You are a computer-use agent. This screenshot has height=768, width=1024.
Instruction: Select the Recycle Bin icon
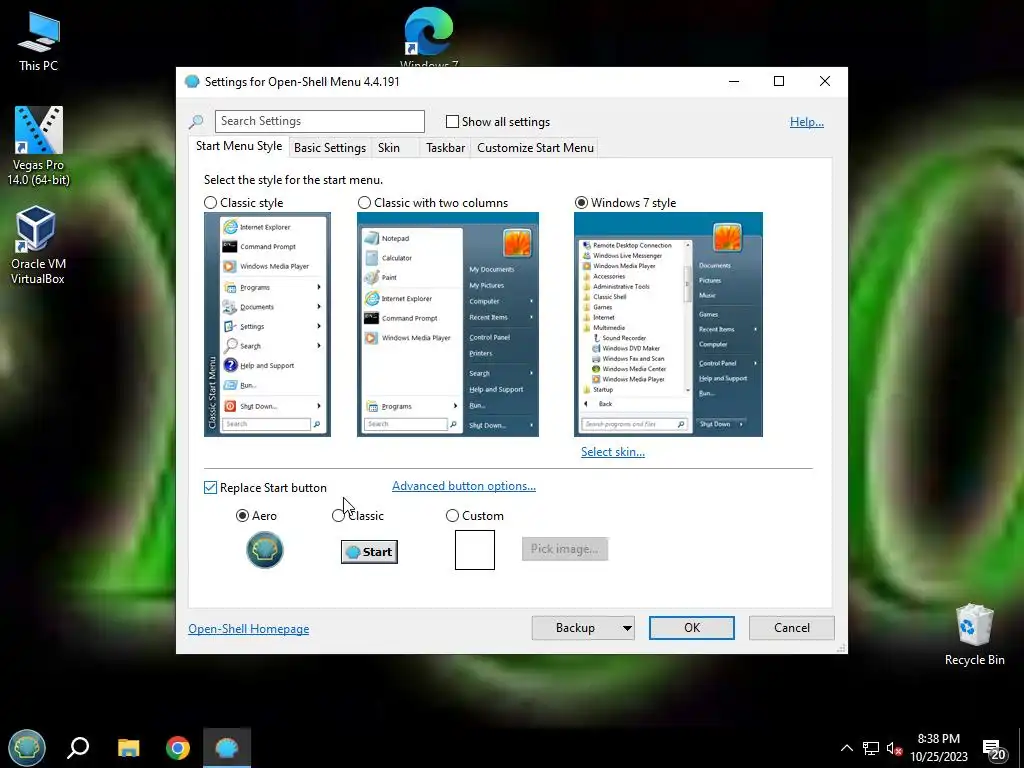[974, 635]
